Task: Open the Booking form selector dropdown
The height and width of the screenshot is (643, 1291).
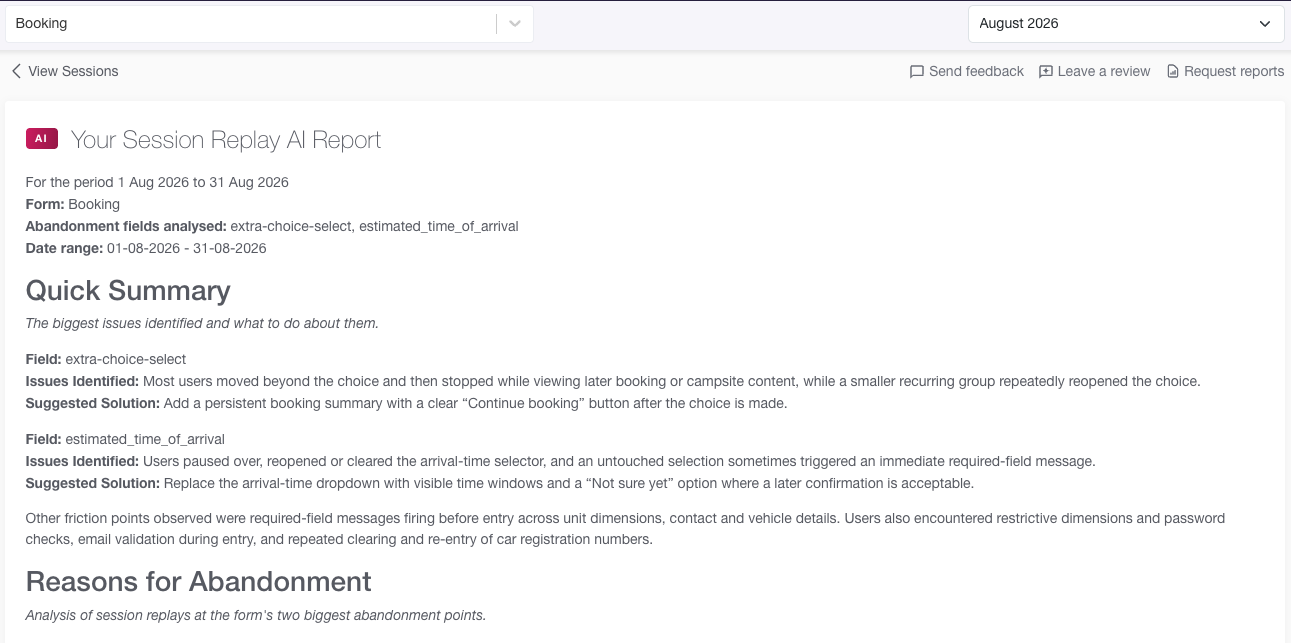Action: (269, 24)
